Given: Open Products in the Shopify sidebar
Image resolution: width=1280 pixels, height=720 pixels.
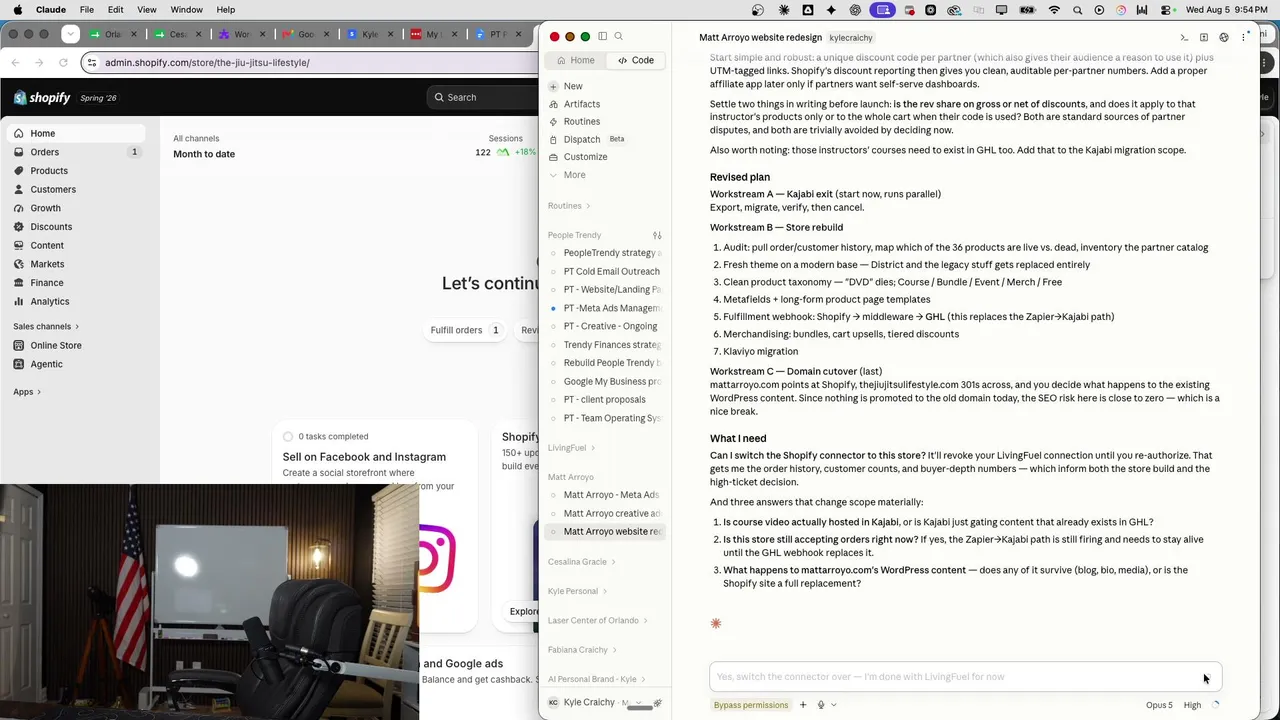Looking at the screenshot, I should [x=78, y=171].
